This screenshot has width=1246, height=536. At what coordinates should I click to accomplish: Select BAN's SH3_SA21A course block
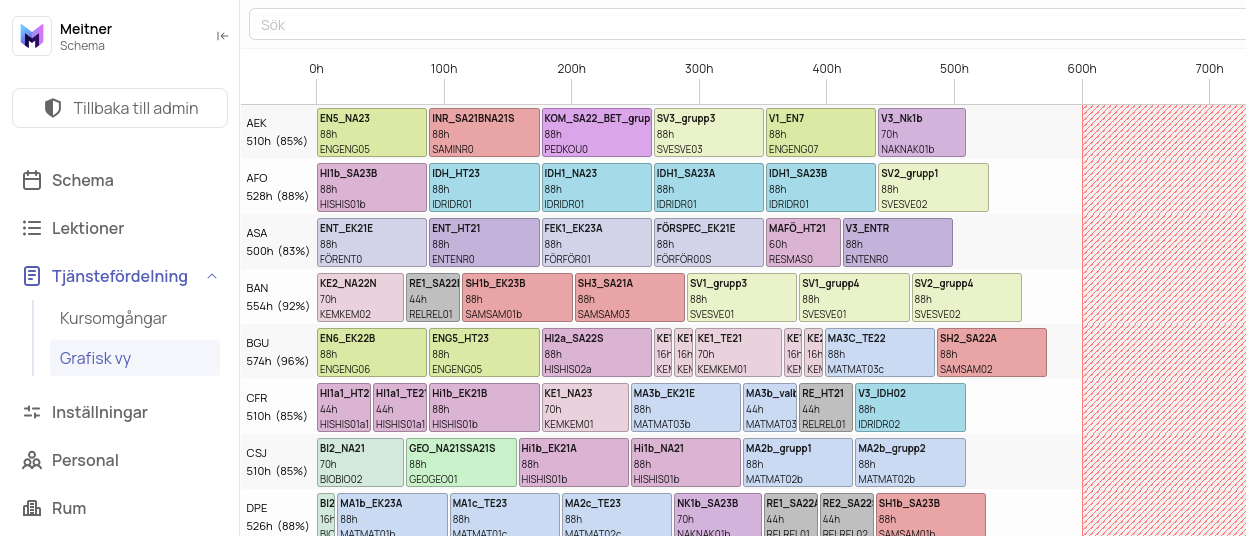coord(630,298)
